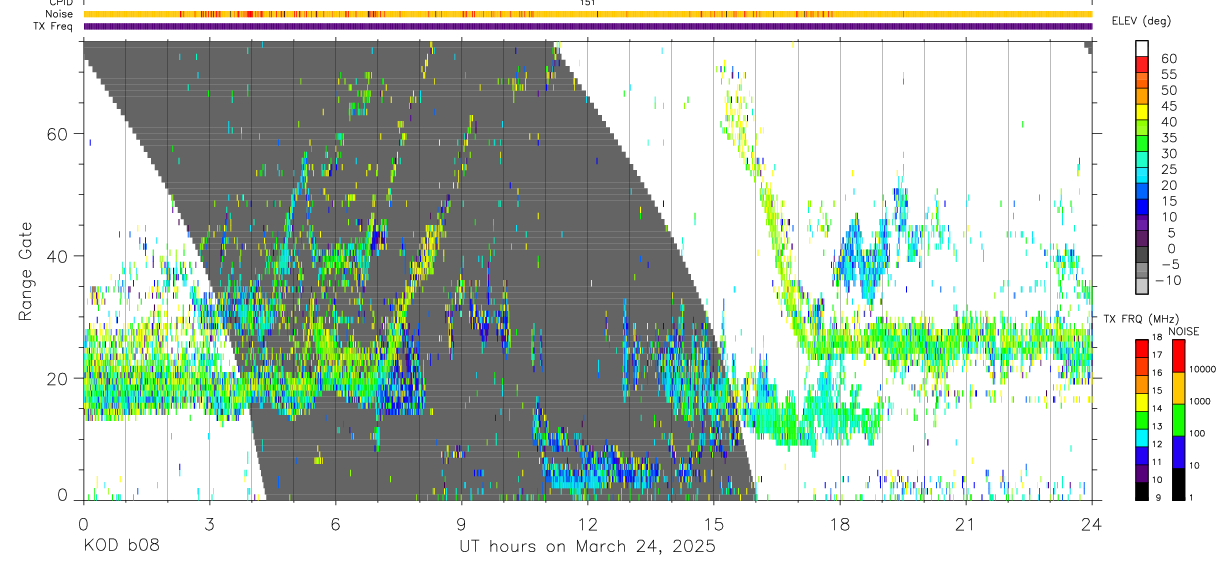Click the orange Noise strip above the plot
1228x567 pixels.
point(587,14)
